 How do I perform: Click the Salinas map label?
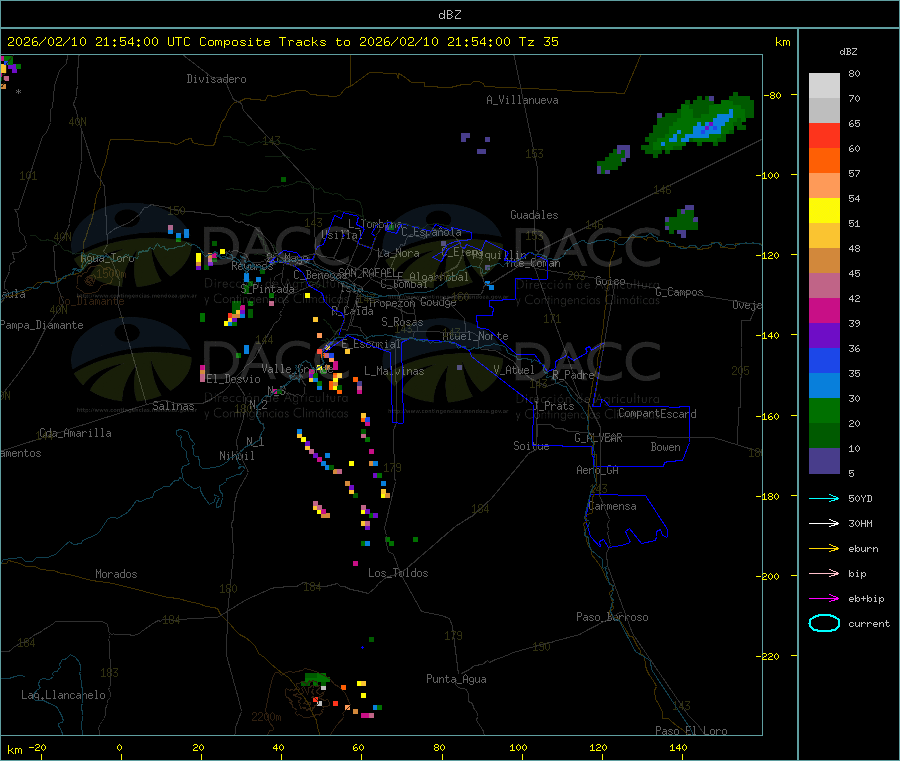click(173, 406)
